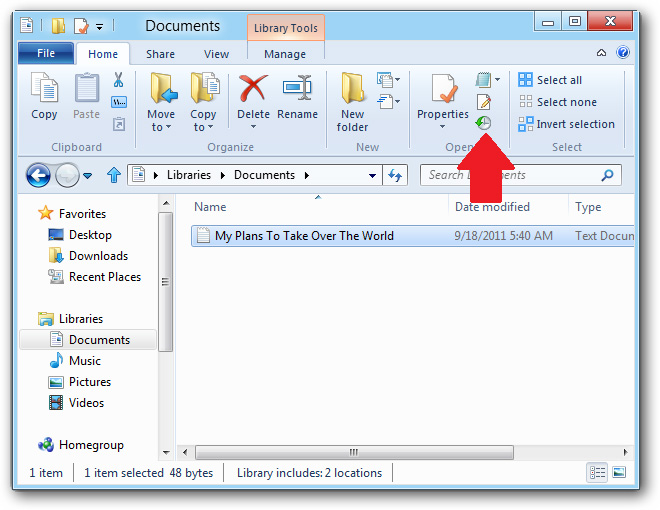Click the Library Tools contextual tab
This screenshot has width=660, height=510.
pyautogui.click(x=286, y=28)
